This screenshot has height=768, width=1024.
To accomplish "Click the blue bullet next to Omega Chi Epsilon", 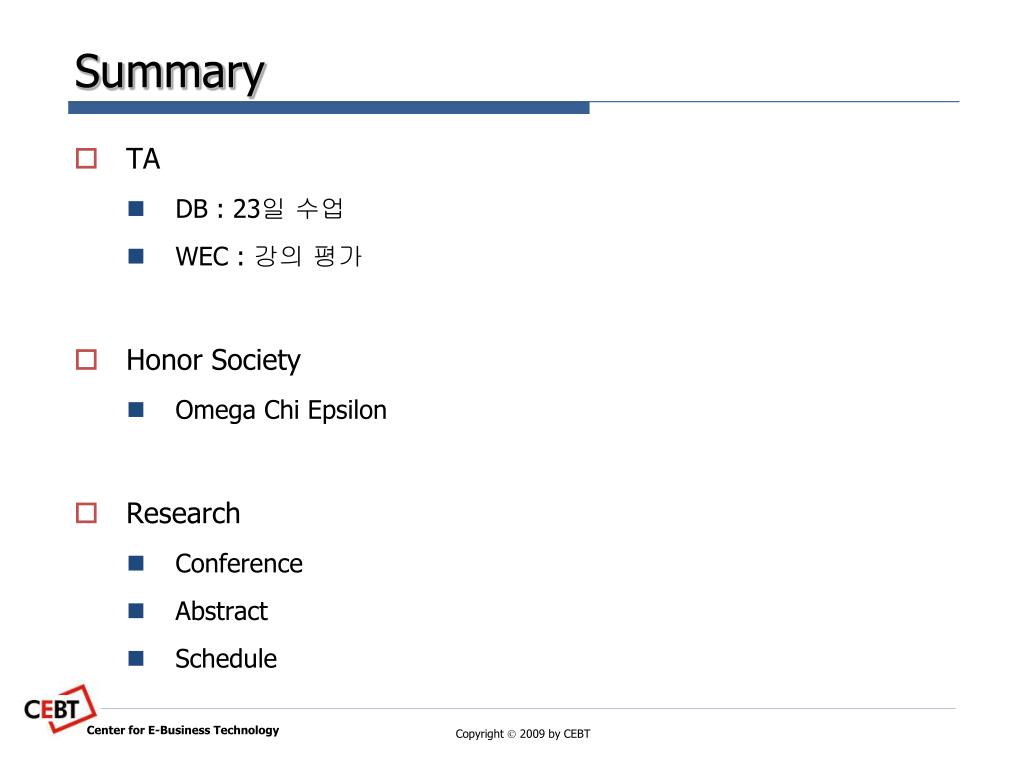I will pyautogui.click(x=136, y=409).
